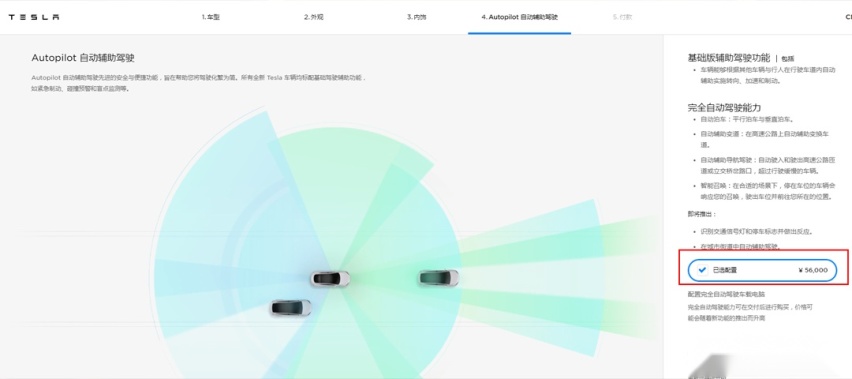Viewport: 852px width, 379px height.
Task: Click the Tesla logo
Action: pos(34,17)
